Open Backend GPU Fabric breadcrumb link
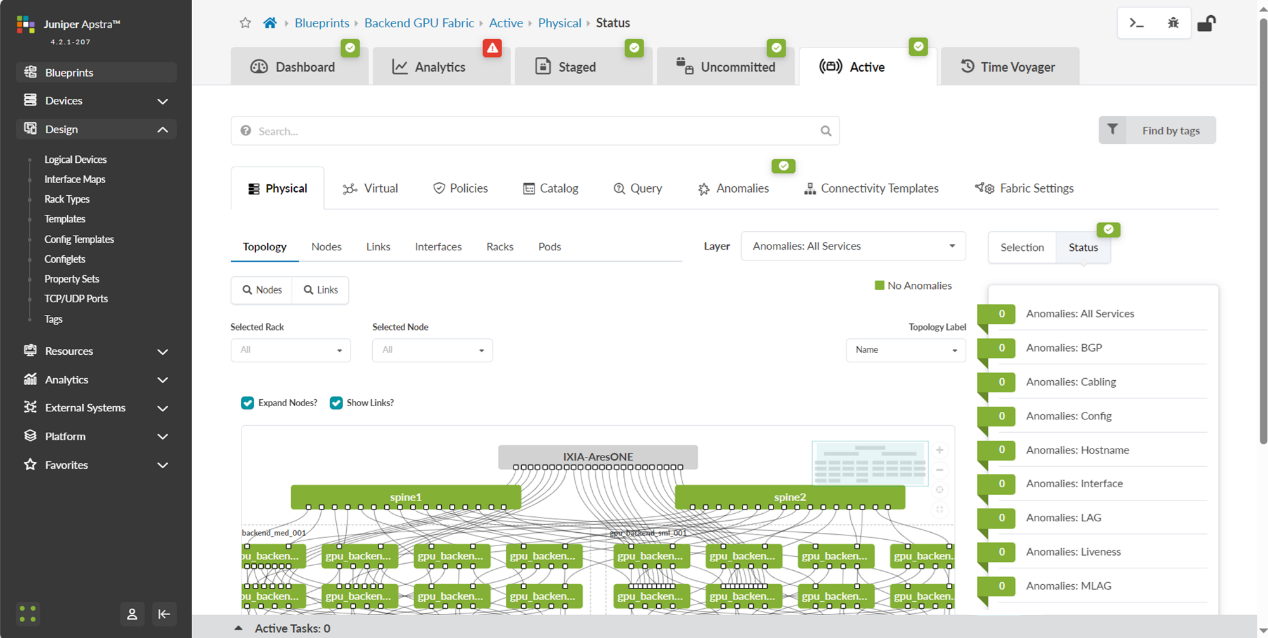This screenshot has height=638, width=1268. click(x=418, y=23)
